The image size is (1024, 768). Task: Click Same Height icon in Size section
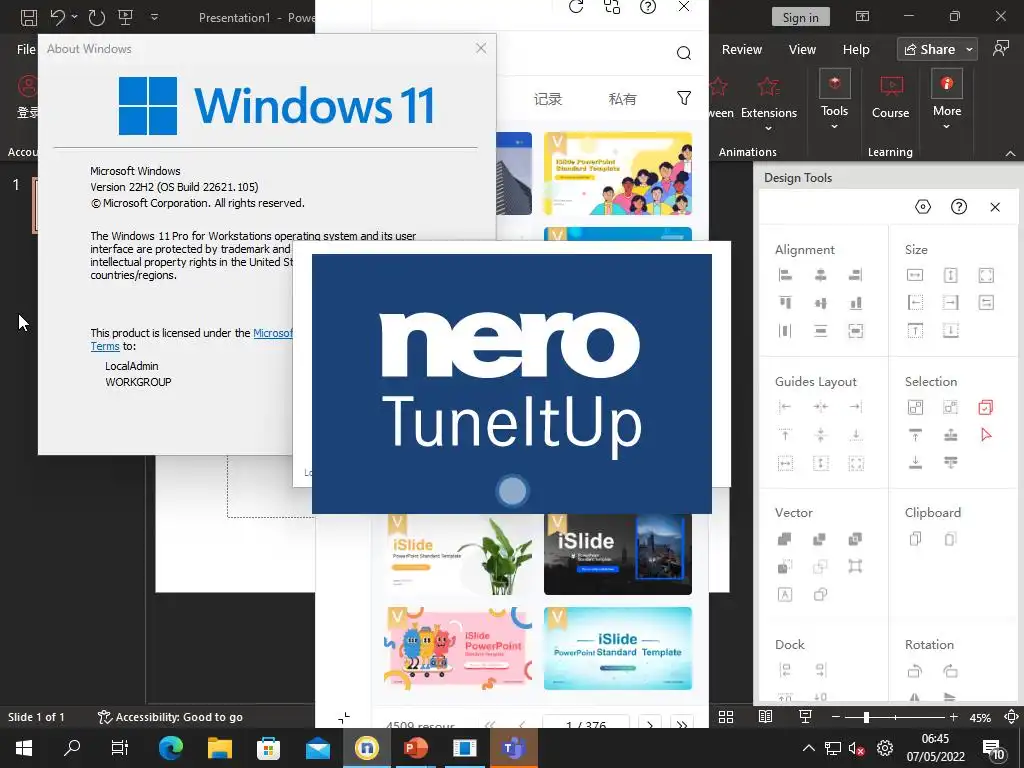click(950, 275)
